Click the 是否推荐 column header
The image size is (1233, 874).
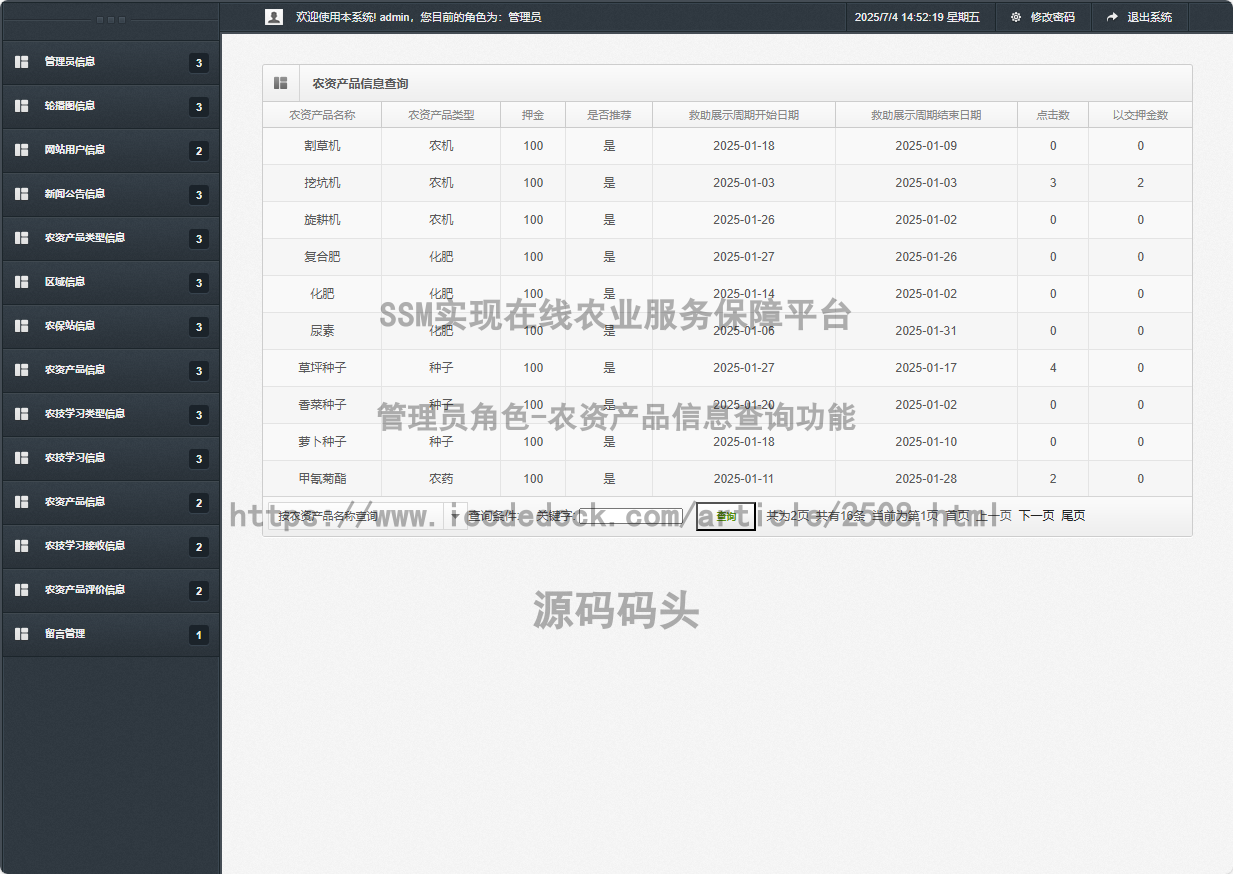tap(609, 115)
